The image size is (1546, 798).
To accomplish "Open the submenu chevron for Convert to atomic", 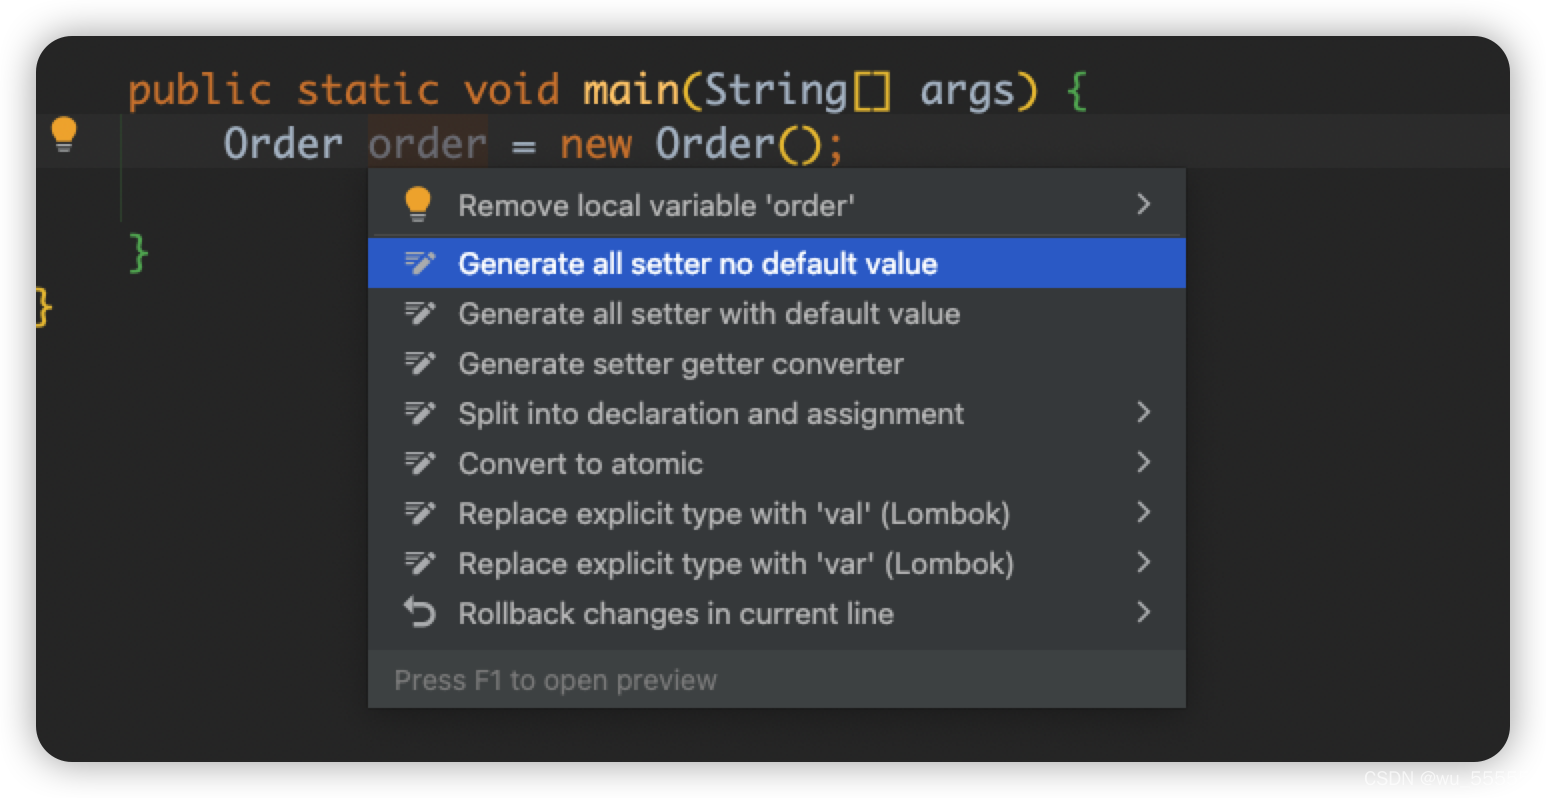I will tap(1144, 462).
